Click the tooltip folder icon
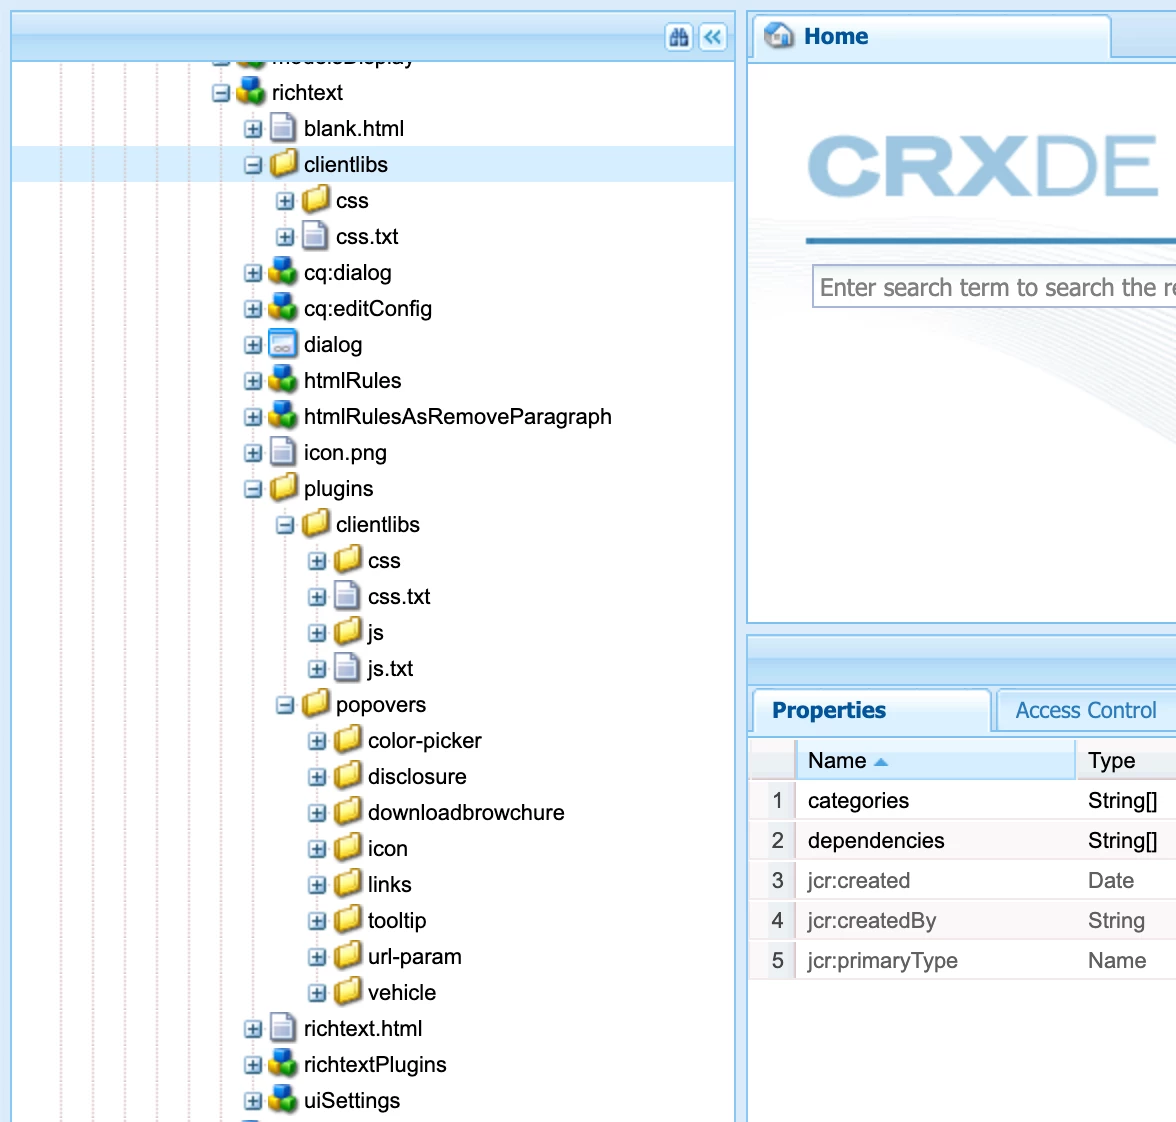 click(348, 920)
